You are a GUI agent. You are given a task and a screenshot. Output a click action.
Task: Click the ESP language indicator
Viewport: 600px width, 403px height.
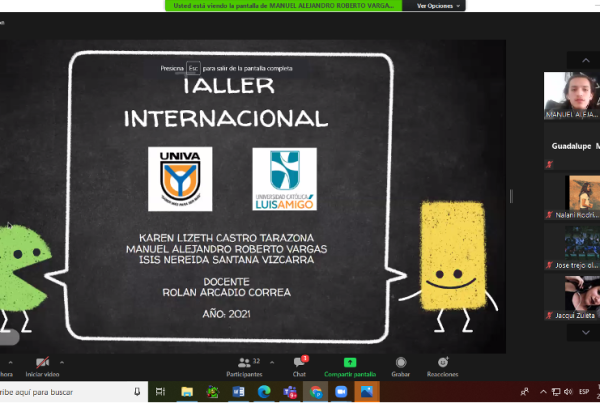coord(584,392)
